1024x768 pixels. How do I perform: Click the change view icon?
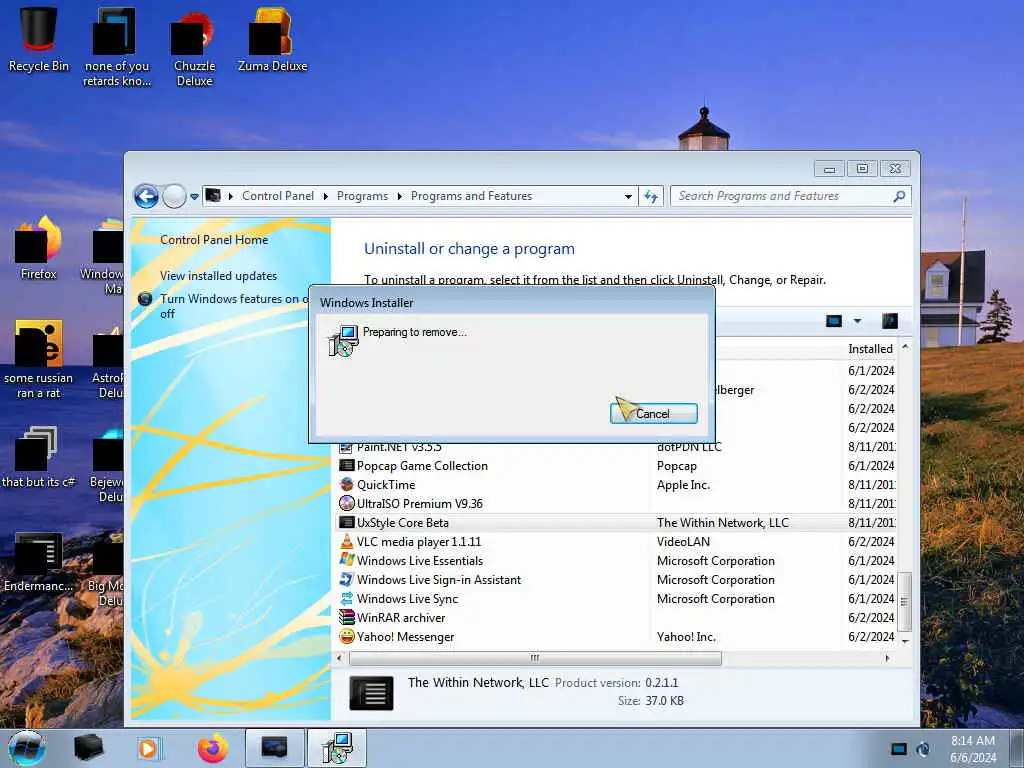834,321
